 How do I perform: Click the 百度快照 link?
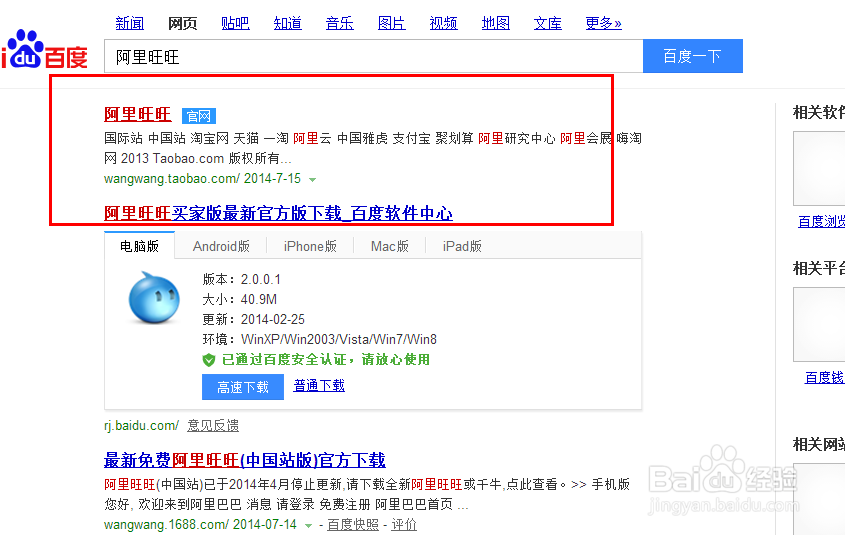click(353, 525)
